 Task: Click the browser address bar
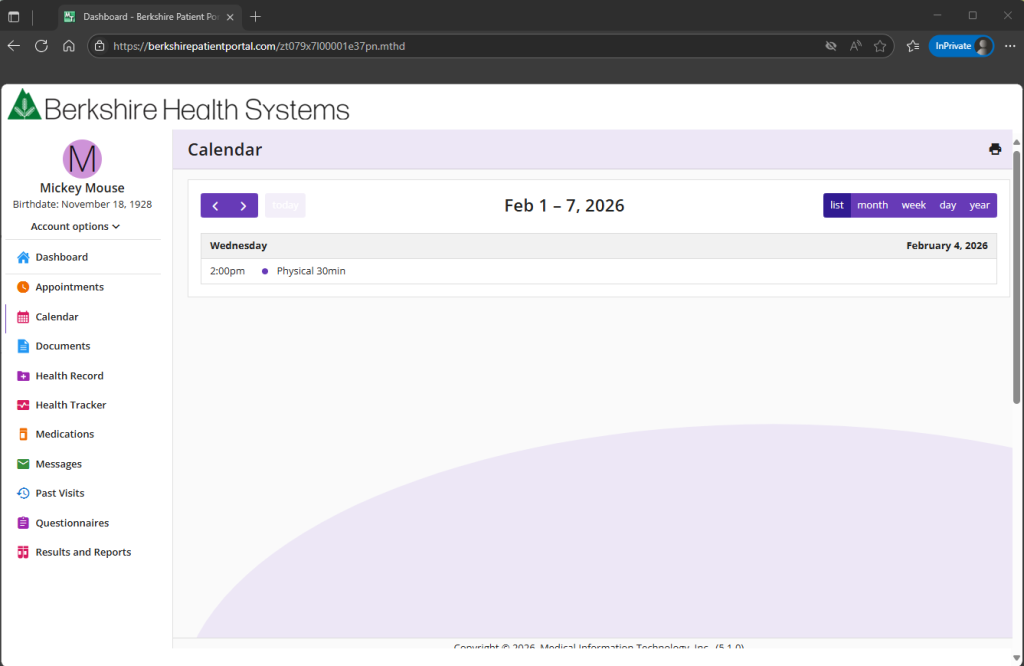(450, 46)
